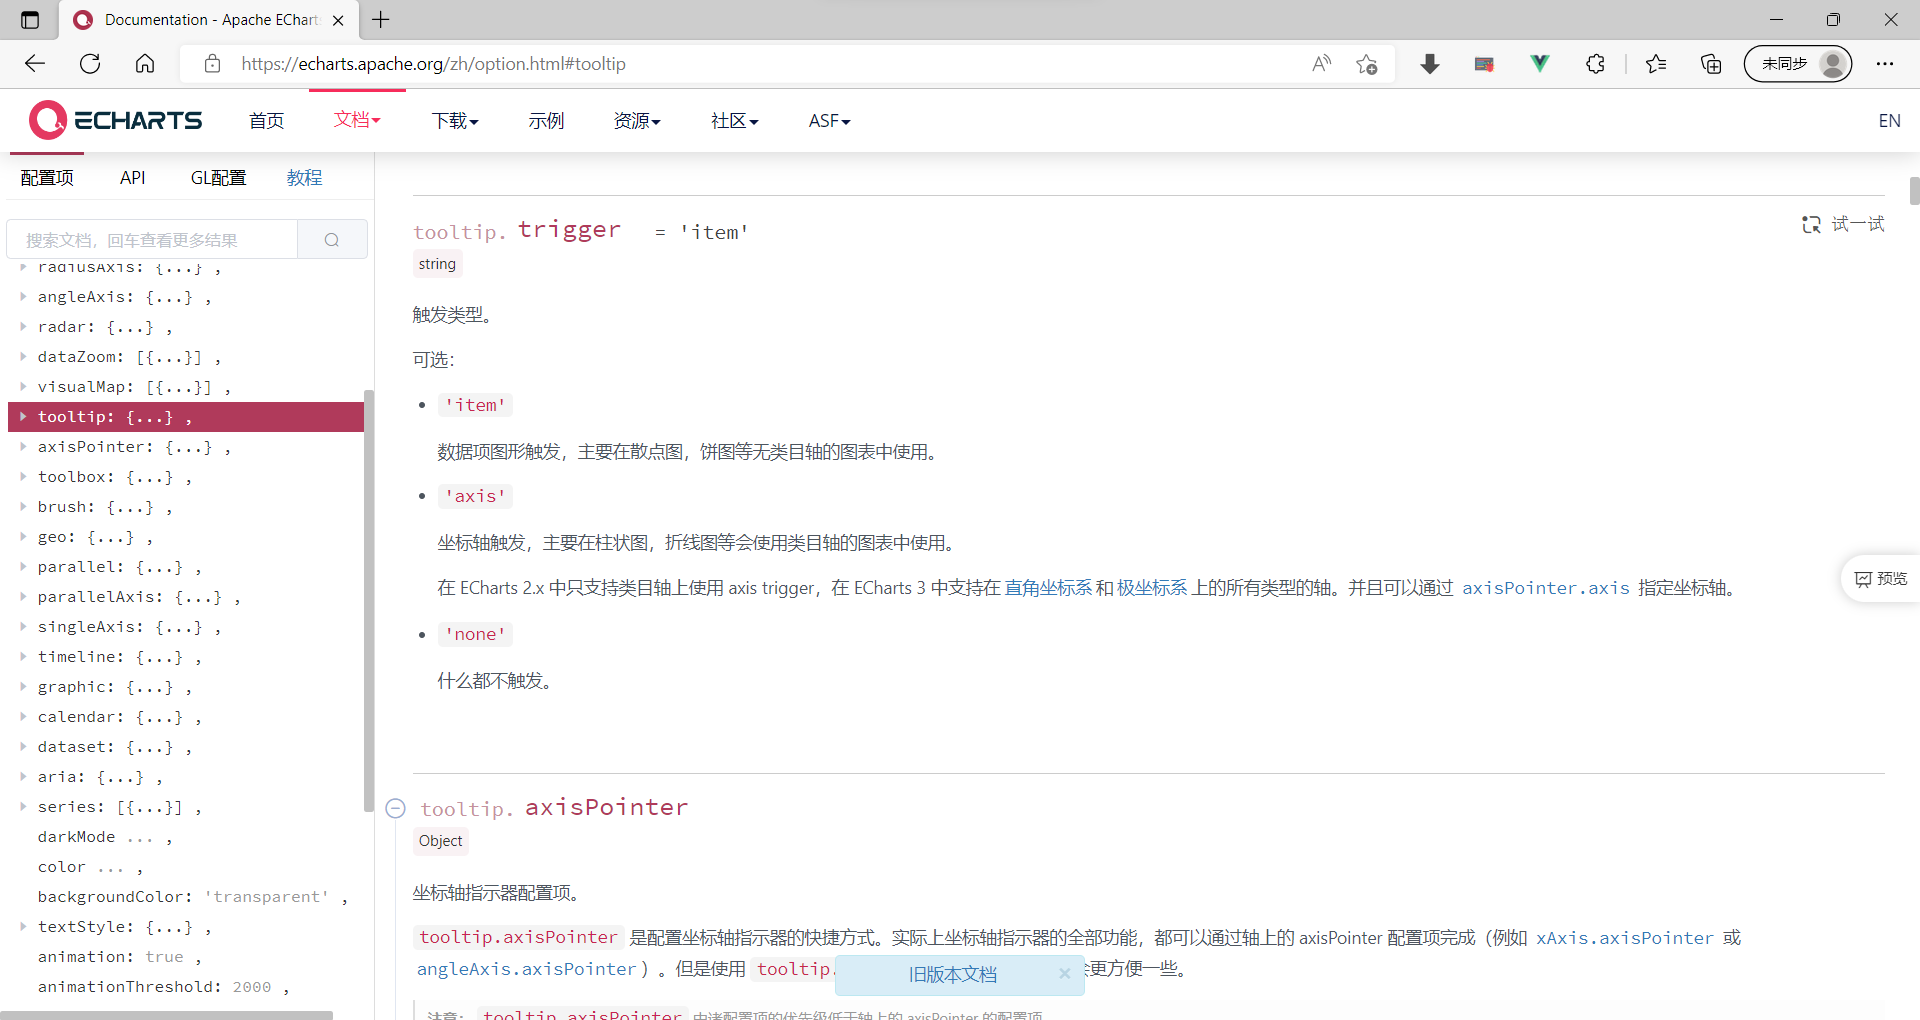View site information lock icon
Image resolution: width=1920 pixels, height=1020 pixels.
[x=212, y=64]
